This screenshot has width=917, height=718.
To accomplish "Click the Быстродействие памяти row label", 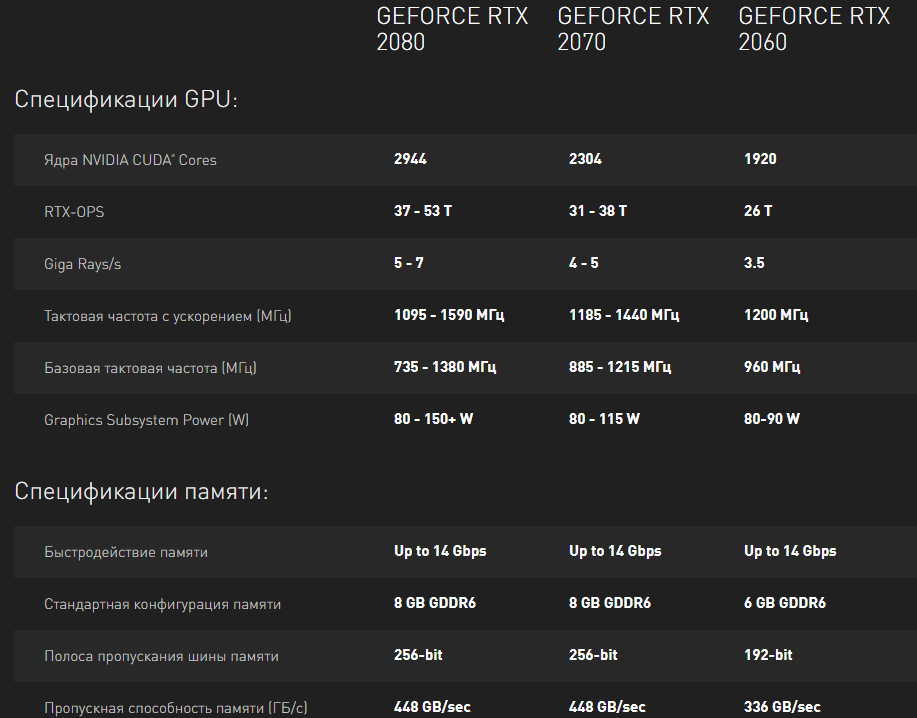I will [x=126, y=552].
